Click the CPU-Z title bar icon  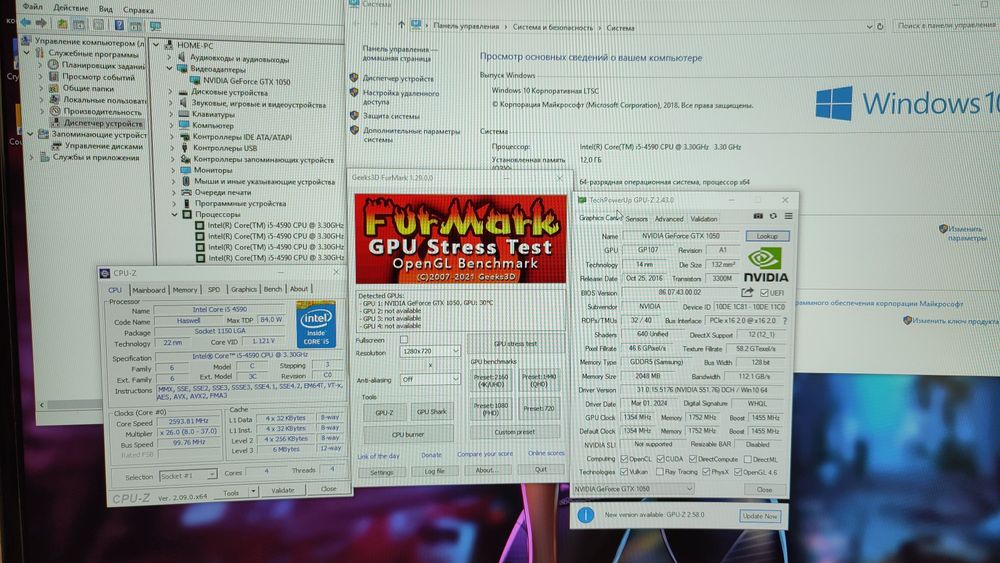coord(105,273)
